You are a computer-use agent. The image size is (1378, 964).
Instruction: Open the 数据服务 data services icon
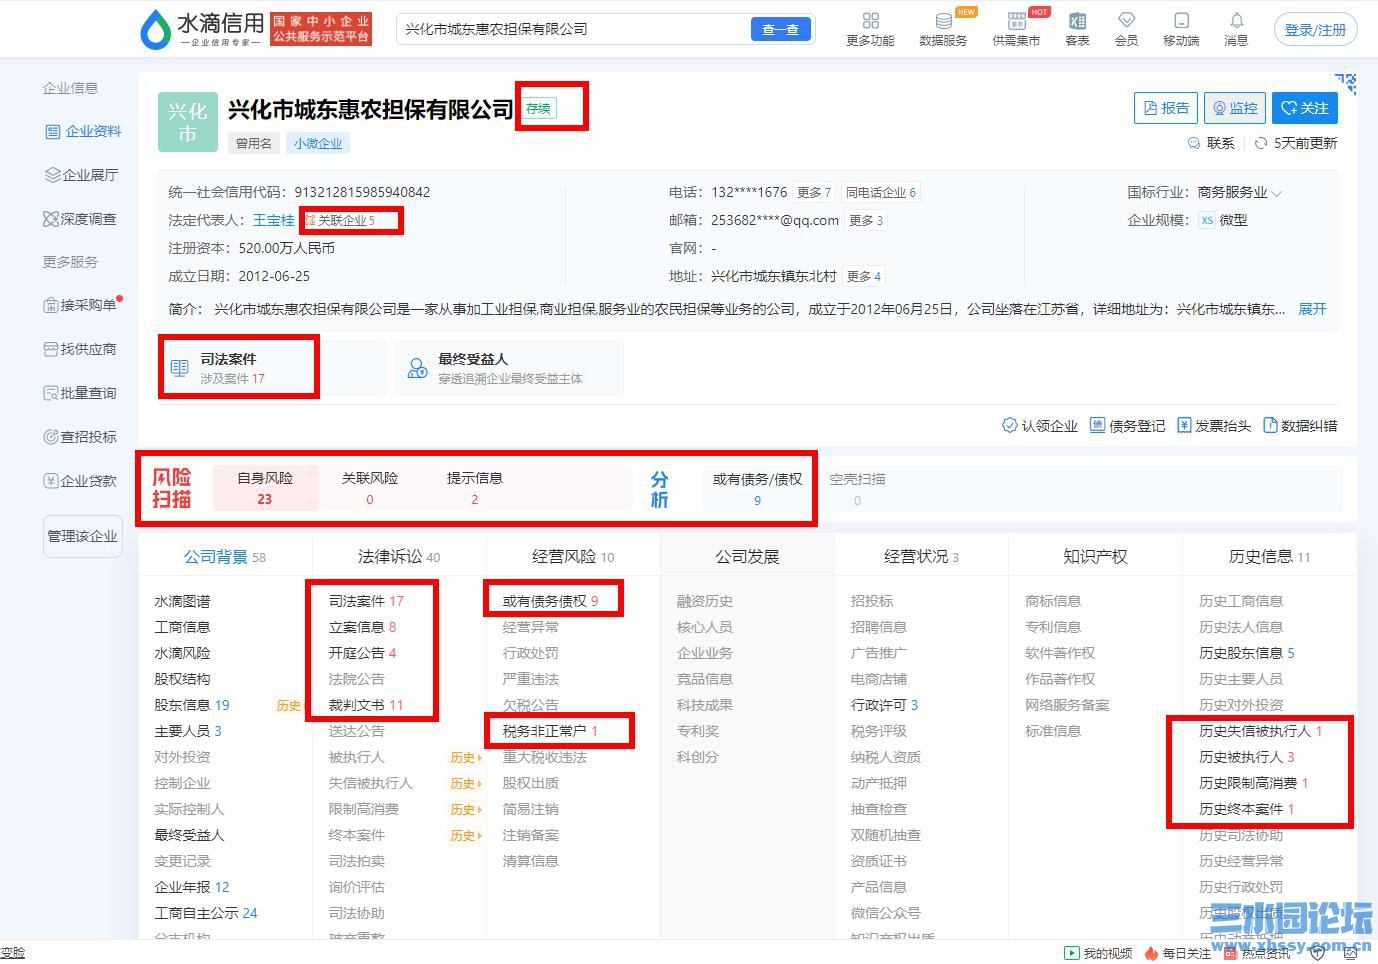(944, 27)
